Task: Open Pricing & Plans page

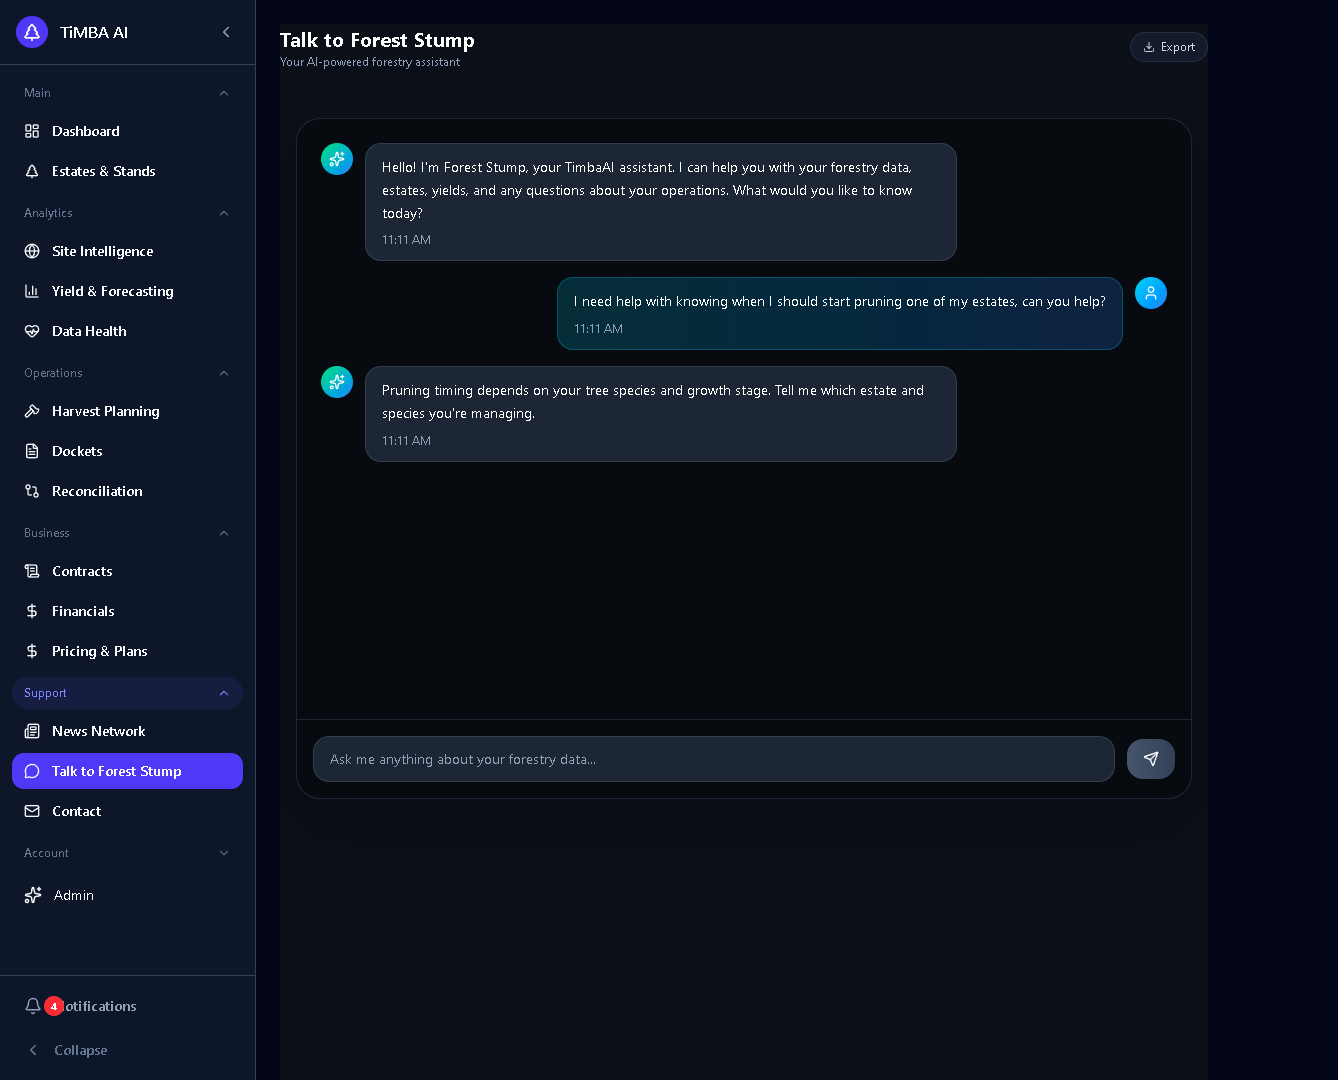Action: pos(99,651)
